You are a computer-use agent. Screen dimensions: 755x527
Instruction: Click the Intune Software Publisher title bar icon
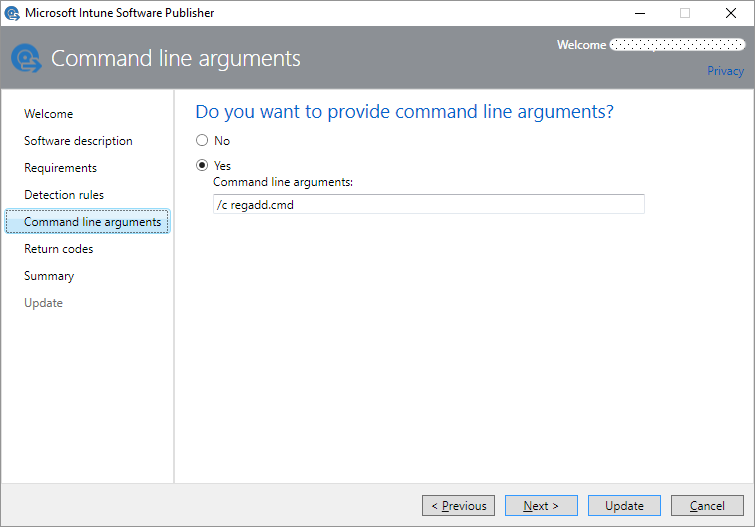pyautogui.click(x=12, y=13)
